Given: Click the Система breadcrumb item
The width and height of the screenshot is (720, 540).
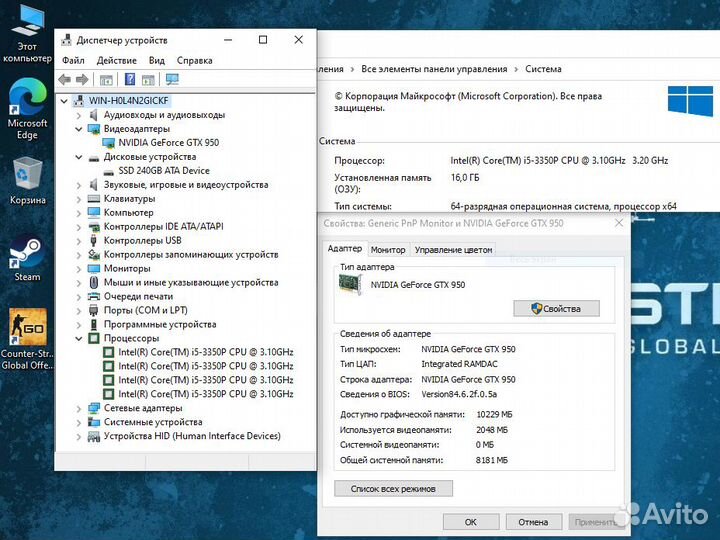Looking at the screenshot, I should 543,69.
